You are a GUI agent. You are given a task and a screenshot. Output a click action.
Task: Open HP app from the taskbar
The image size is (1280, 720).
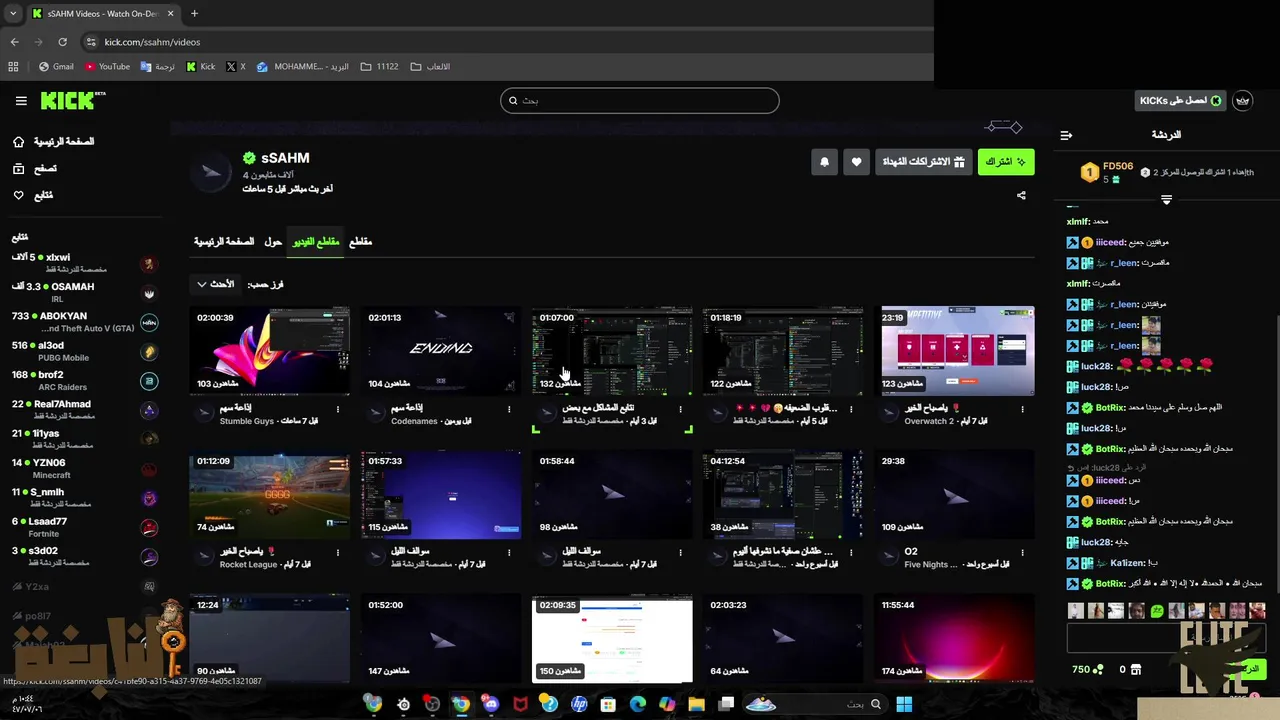(x=579, y=704)
